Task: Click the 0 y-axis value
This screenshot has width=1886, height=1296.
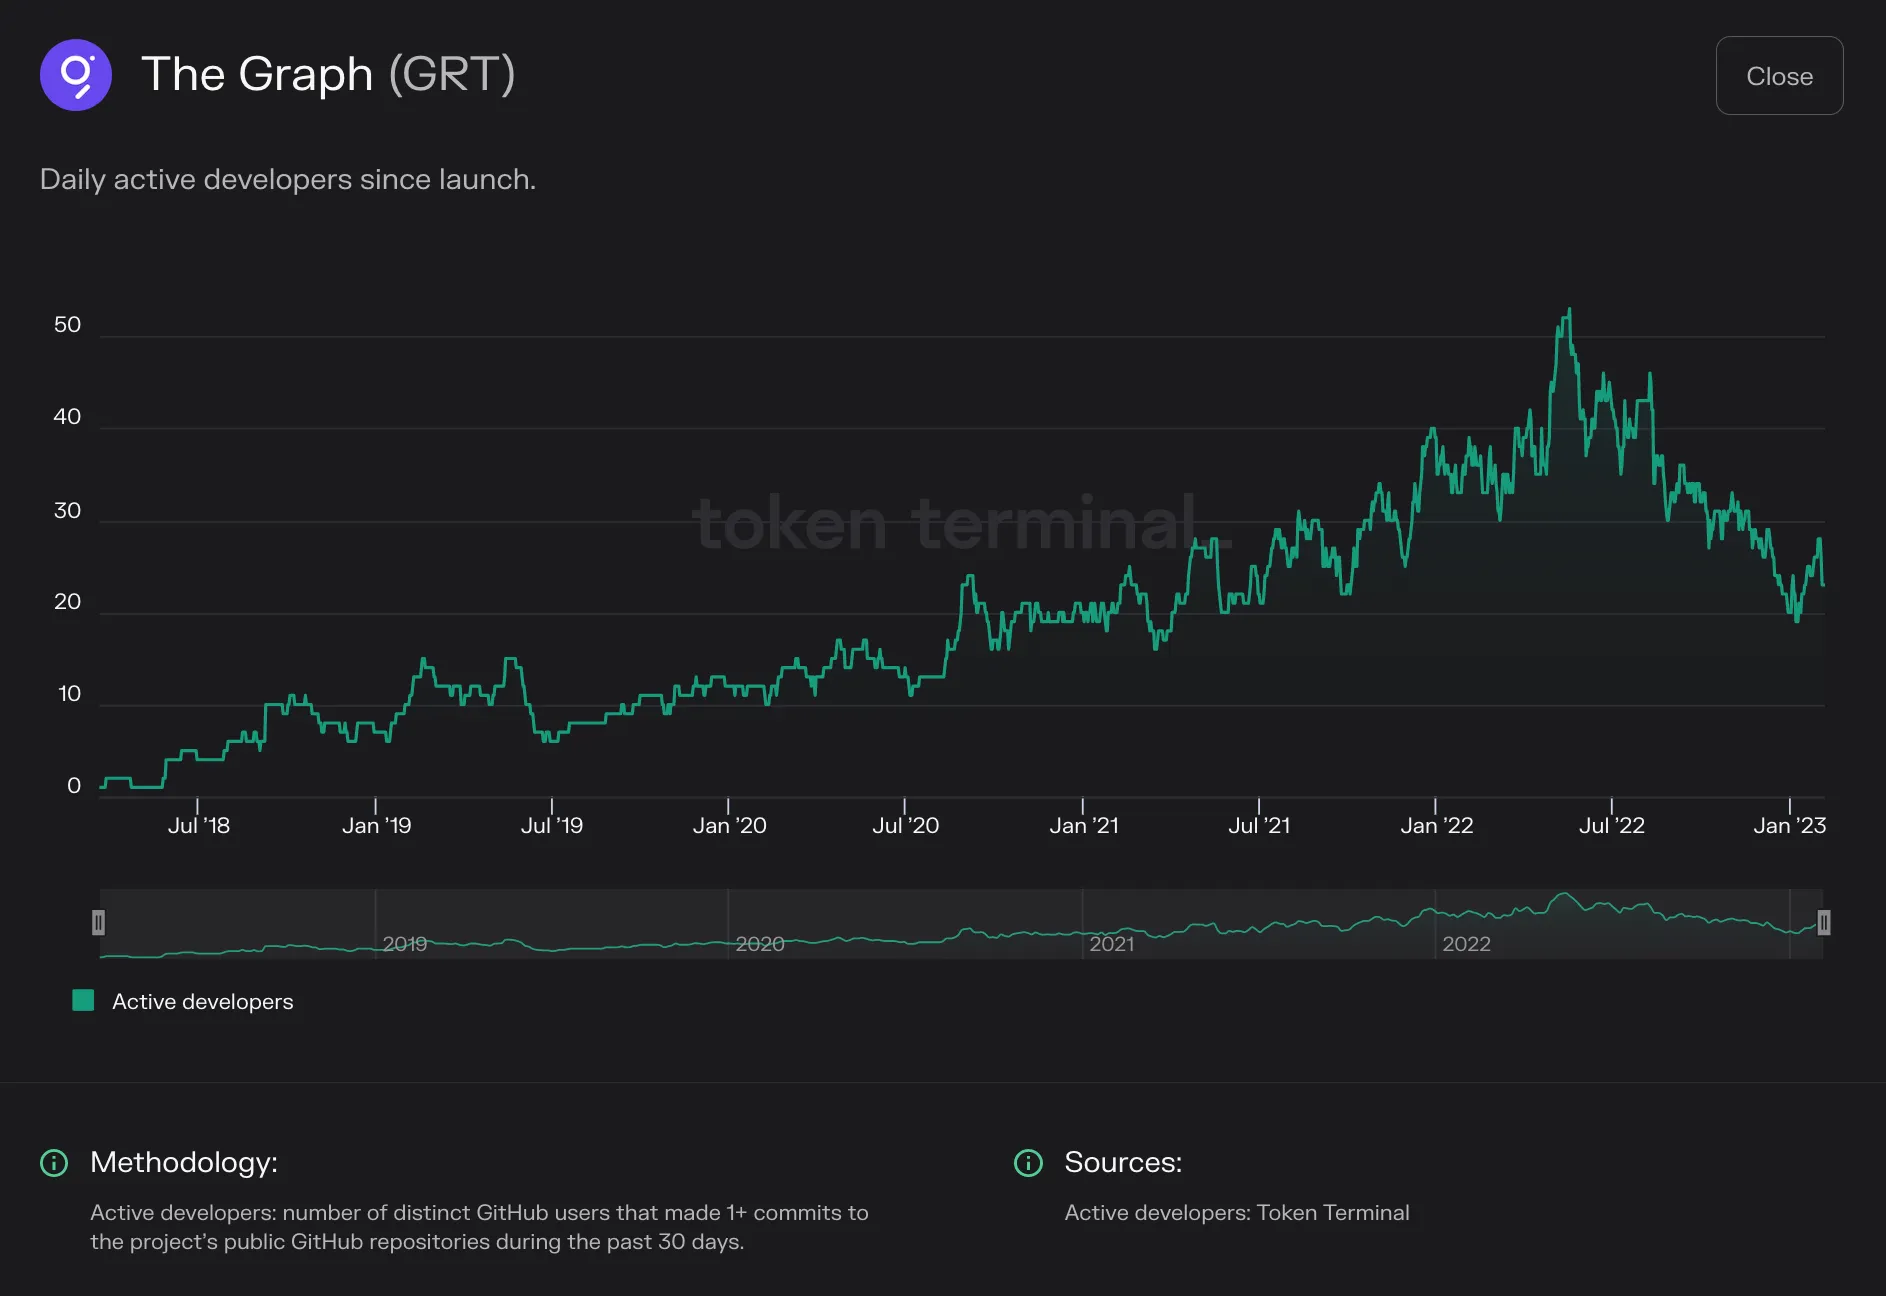Action: 74,786
